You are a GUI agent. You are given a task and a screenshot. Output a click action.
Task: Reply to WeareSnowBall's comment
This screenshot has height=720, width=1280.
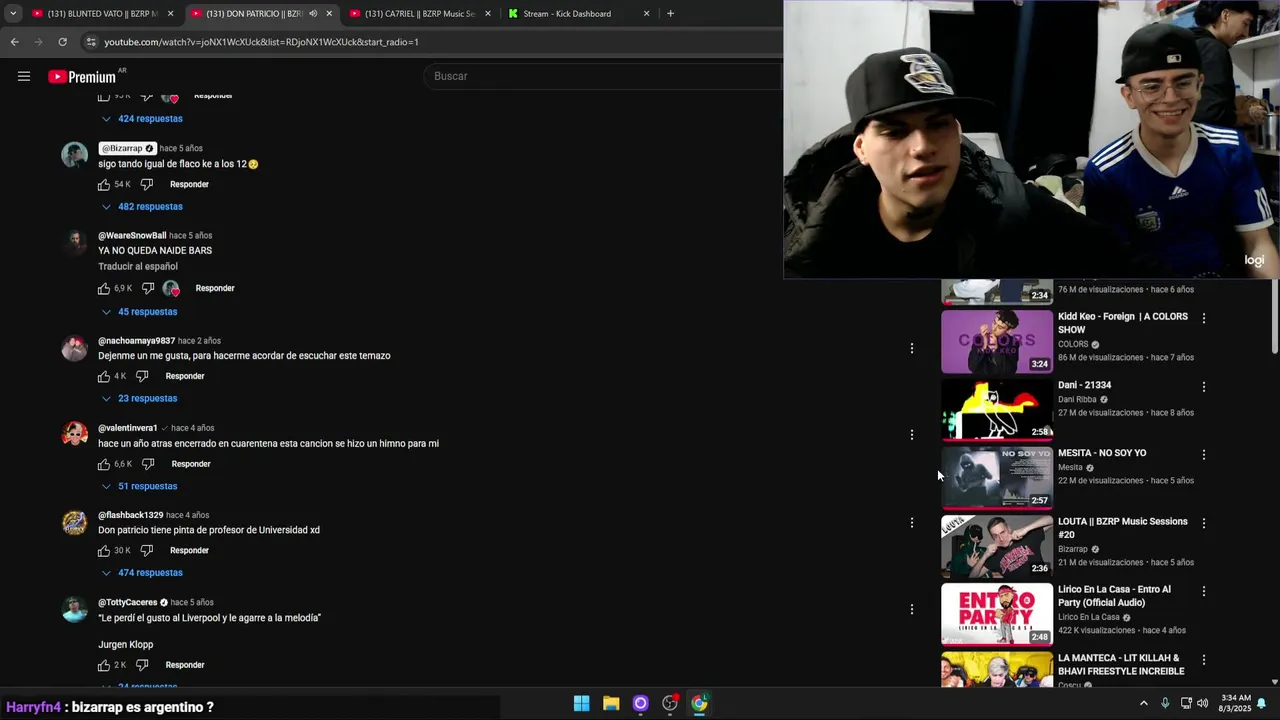[215, 289]
